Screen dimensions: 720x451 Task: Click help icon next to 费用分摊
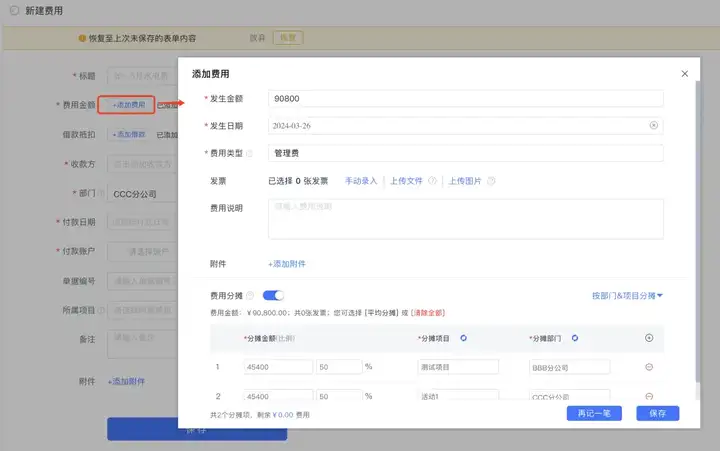(250, 295)
